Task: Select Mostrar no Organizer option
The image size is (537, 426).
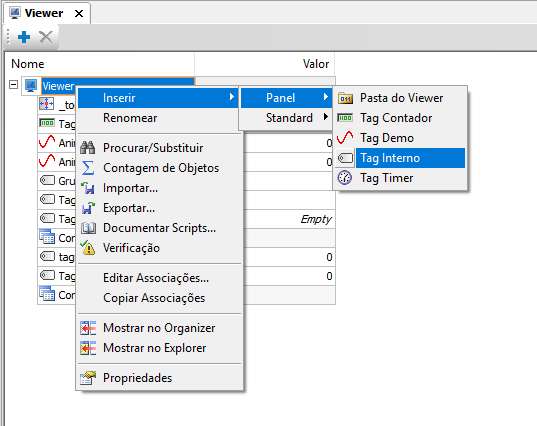Action: point(160,328)
